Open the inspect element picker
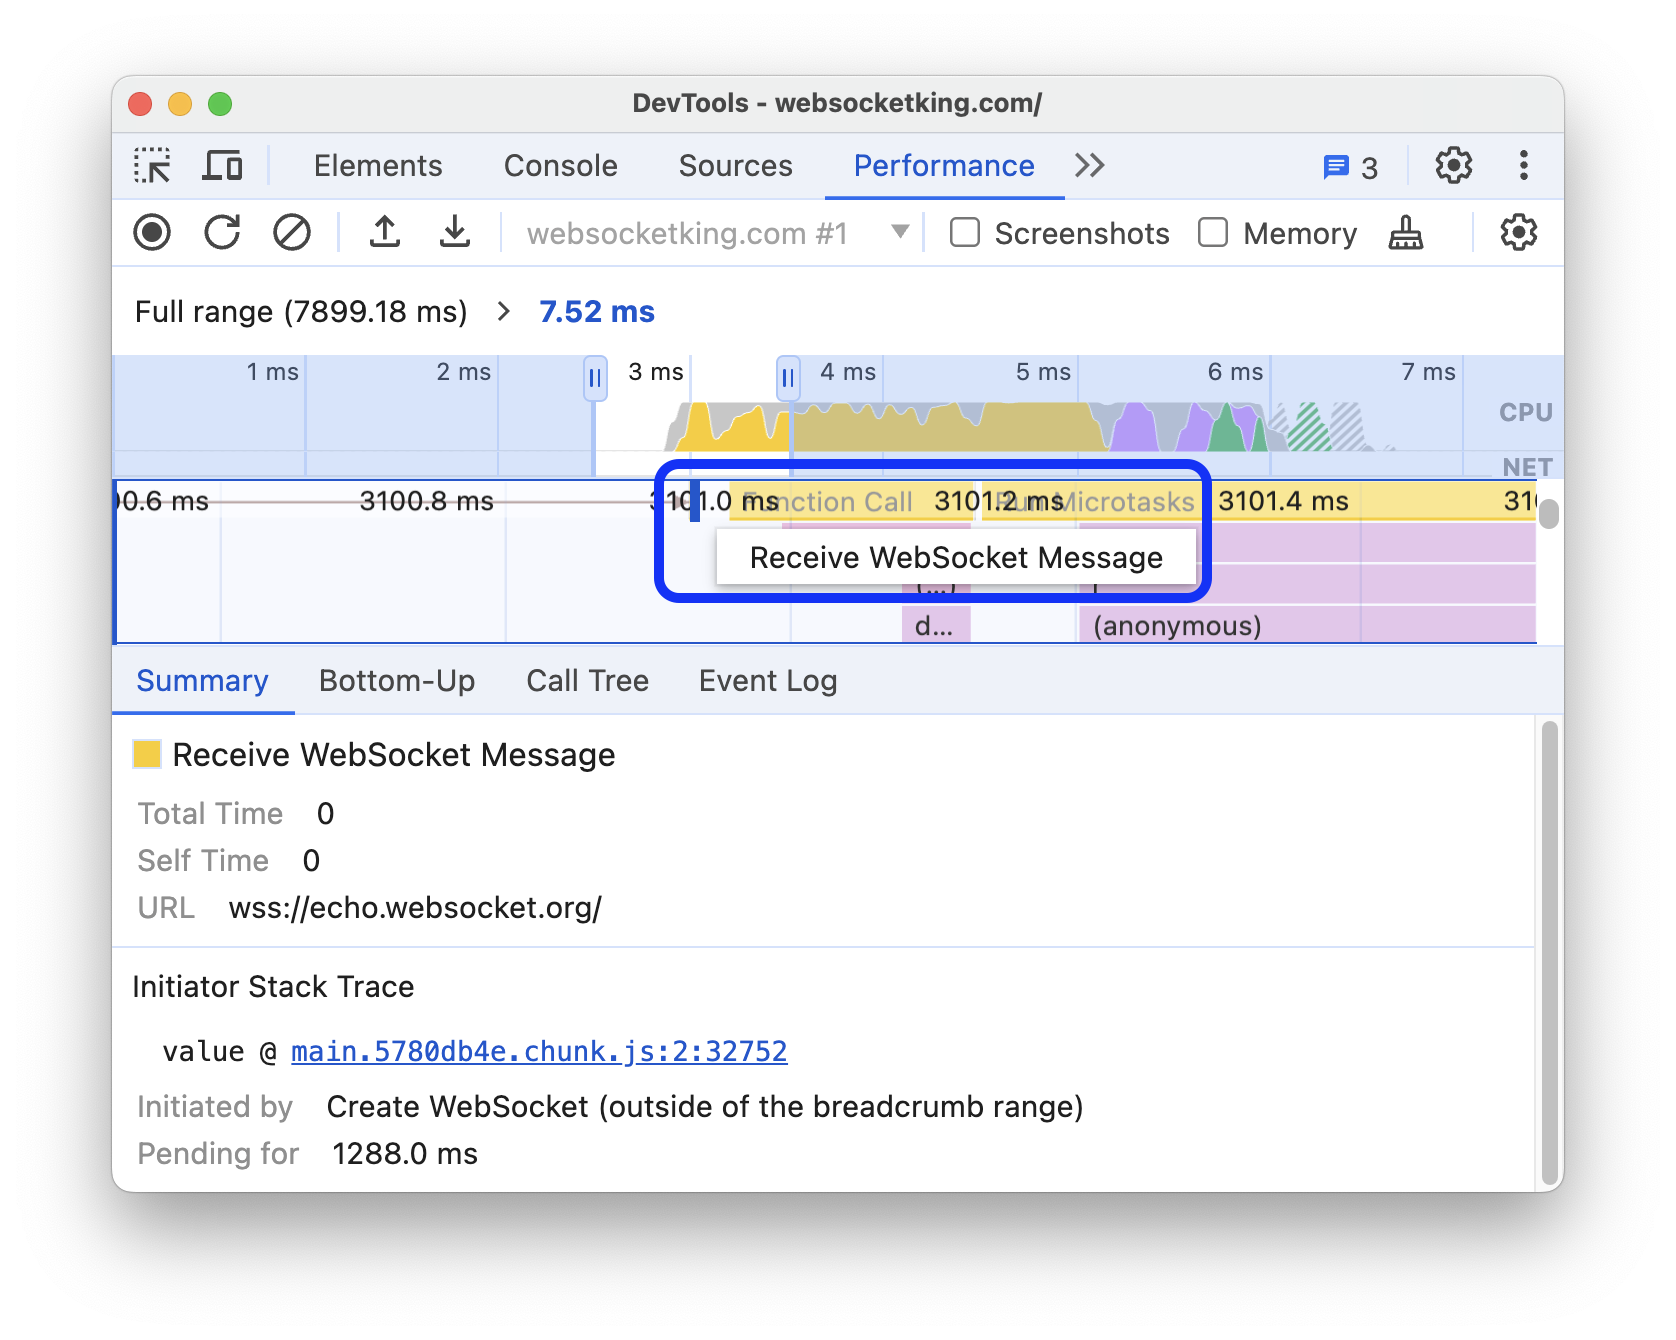 pos(152,165)
